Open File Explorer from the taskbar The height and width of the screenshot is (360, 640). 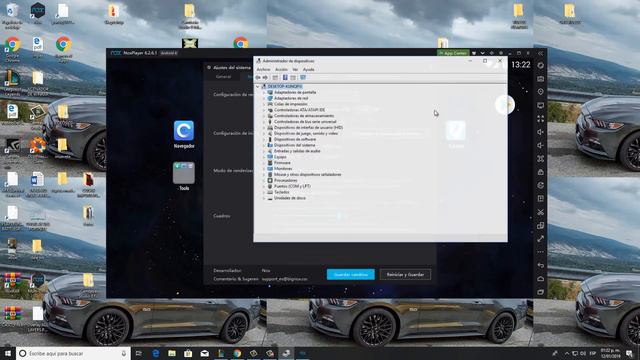[x=172, y=353]
